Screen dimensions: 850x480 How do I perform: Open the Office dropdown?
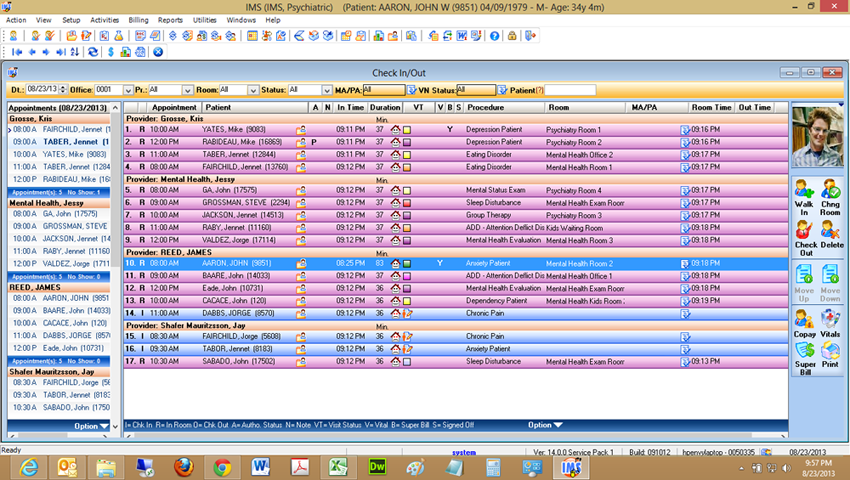128,90
